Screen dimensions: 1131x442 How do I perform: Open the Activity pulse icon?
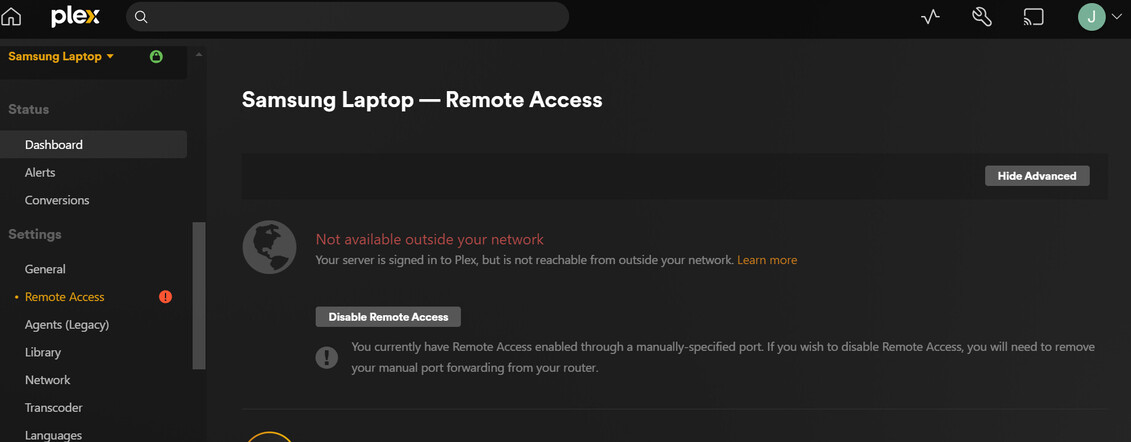point(930,17)
